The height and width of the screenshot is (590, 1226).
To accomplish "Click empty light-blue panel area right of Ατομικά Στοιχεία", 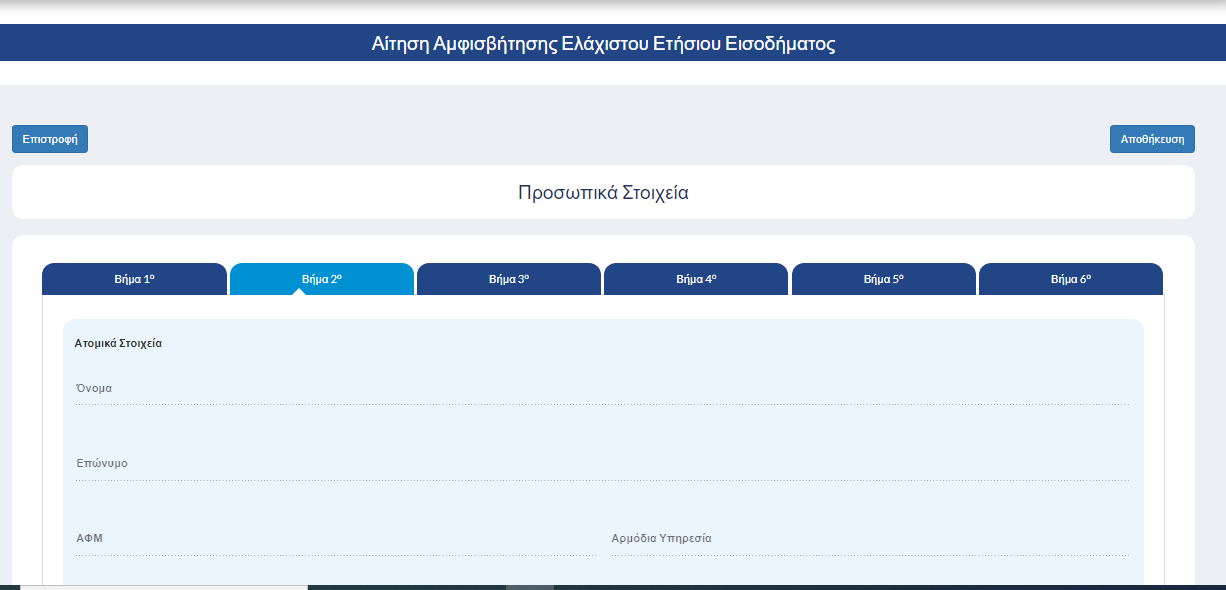I will [650, 343].
